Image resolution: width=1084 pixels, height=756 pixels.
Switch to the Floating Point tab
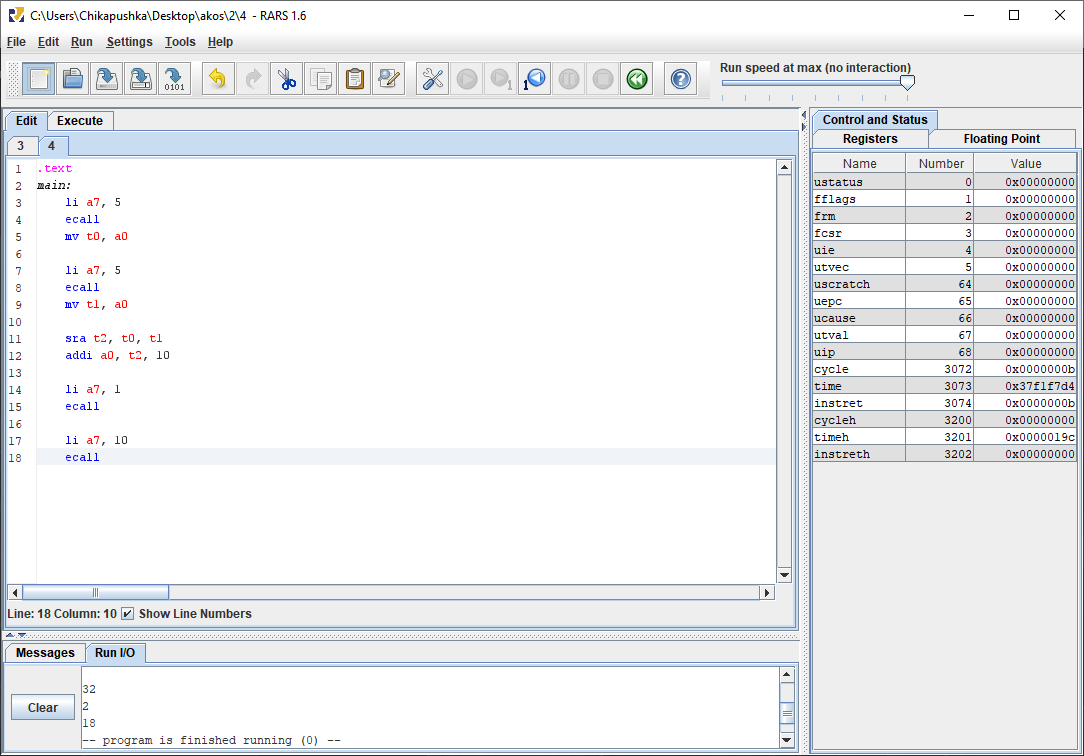(x=1001, y=139)
